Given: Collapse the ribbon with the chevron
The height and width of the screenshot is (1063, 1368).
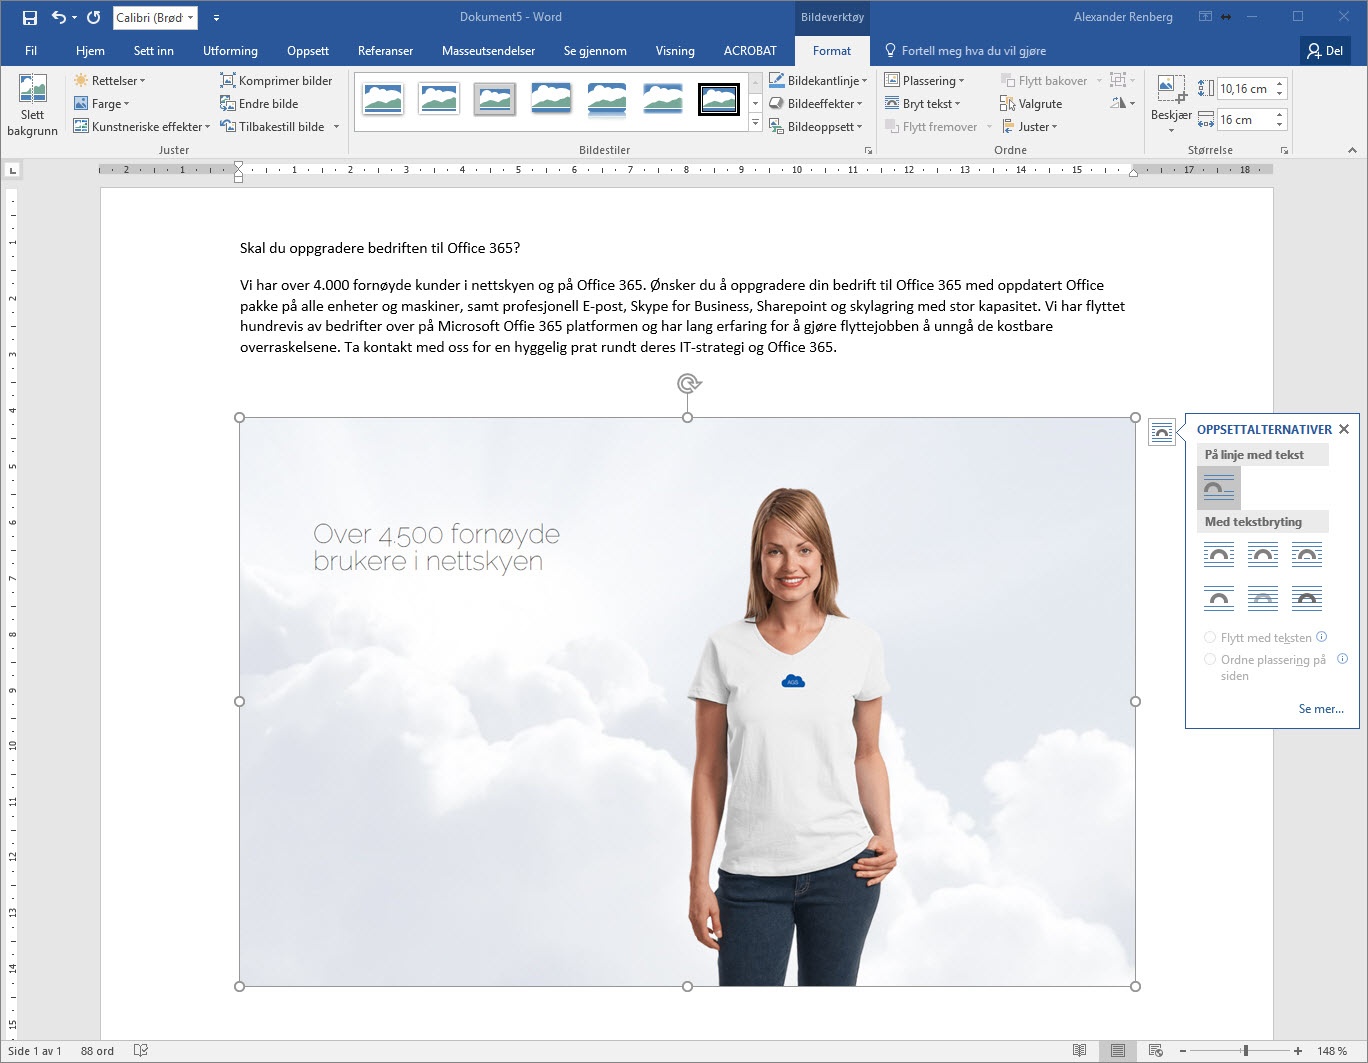Looking at the screenshot, I should (x=1352, y=150).
